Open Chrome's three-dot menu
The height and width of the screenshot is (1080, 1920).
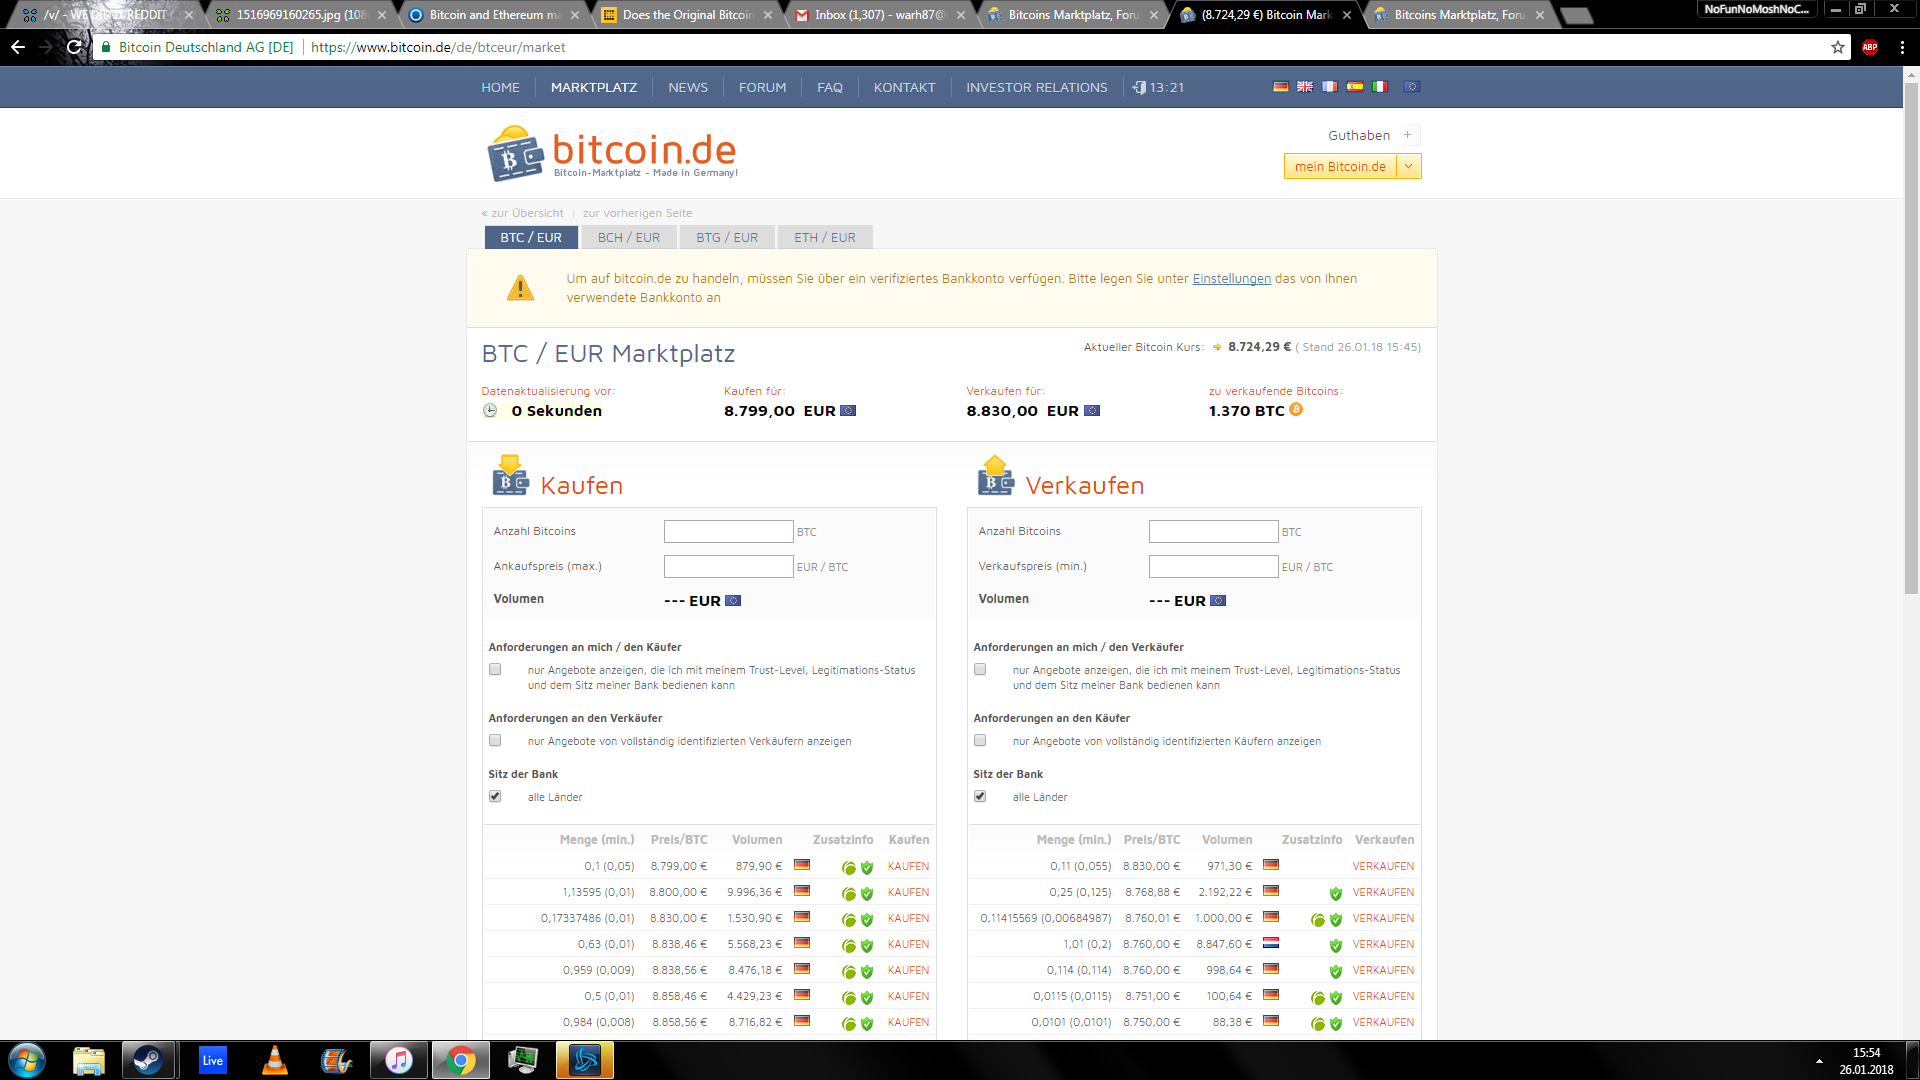tap(1902, 47)
